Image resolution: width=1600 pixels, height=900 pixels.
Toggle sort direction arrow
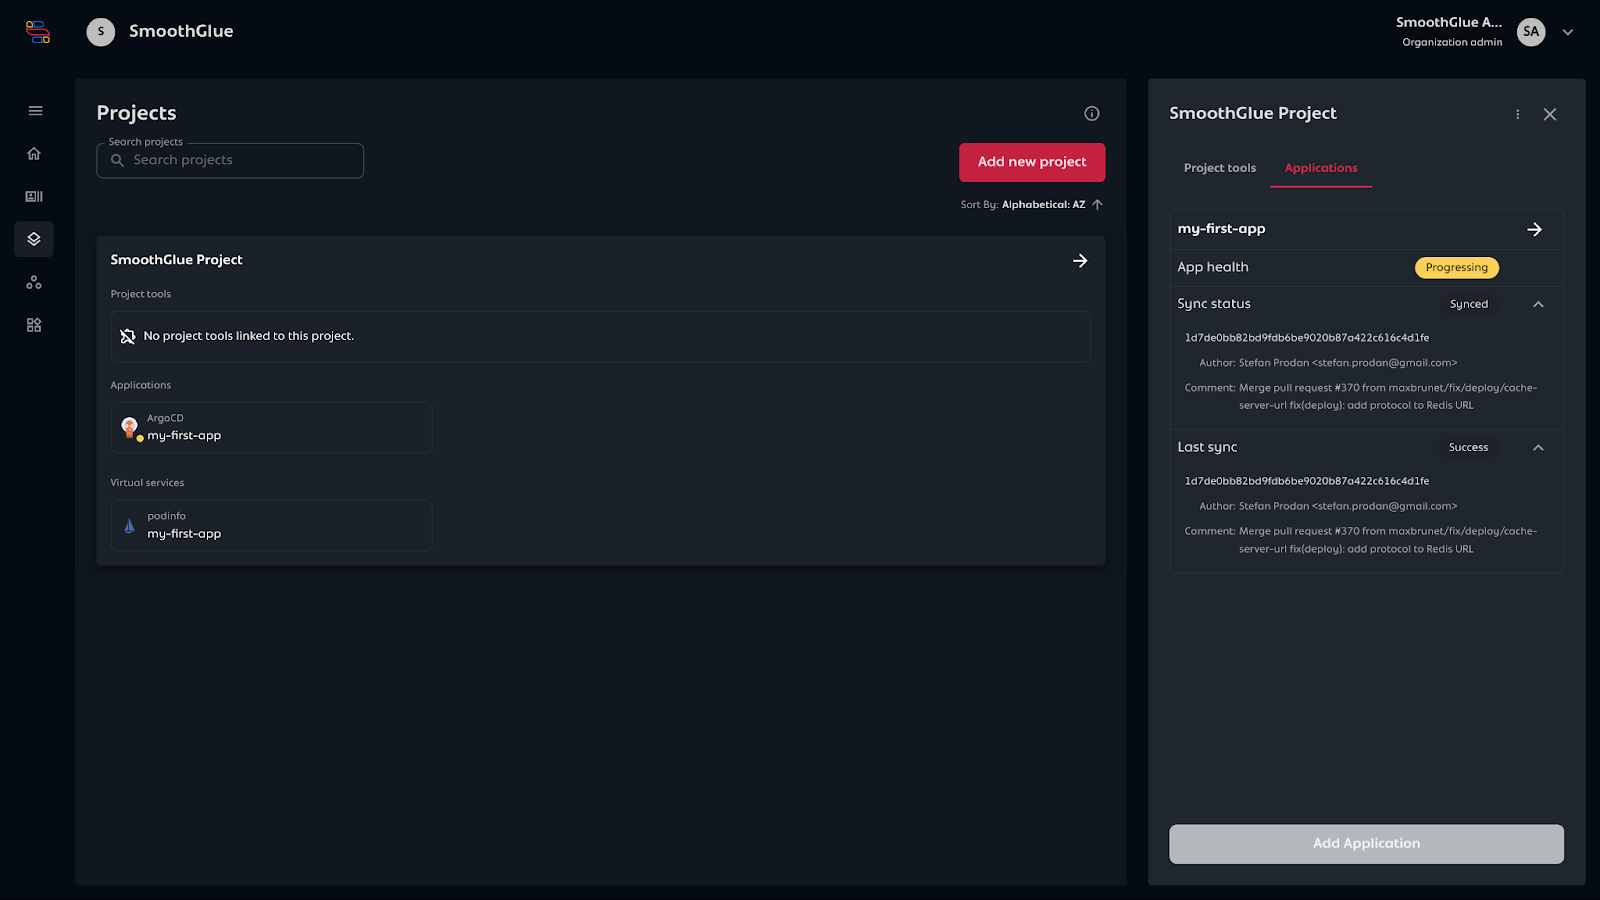1097,204
